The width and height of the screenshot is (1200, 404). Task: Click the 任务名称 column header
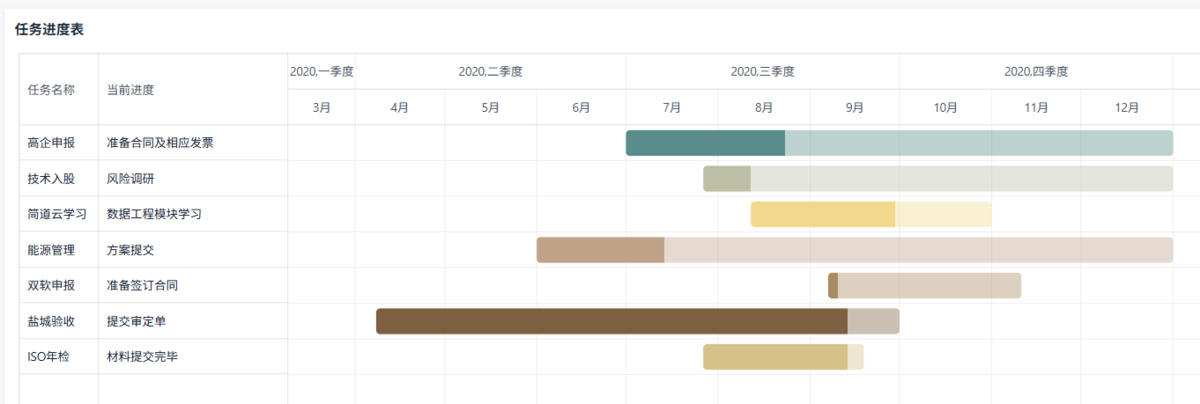[x=51, y=89]
